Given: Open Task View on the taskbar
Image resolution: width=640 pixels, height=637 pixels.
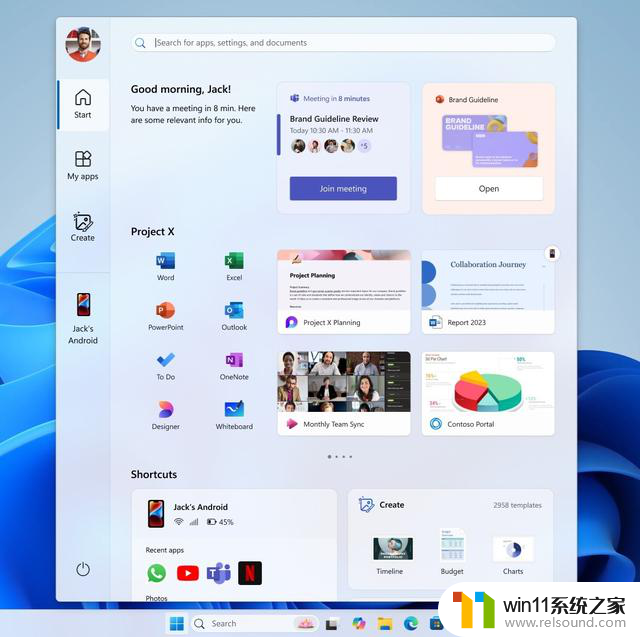Looking at the screenshot, I should 331,624.
